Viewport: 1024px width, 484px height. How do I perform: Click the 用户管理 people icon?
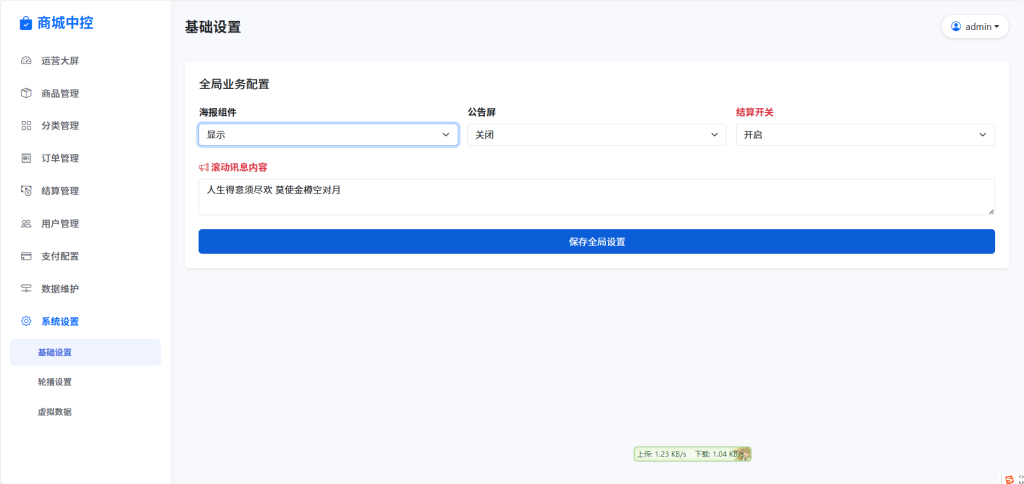[26, 223]
